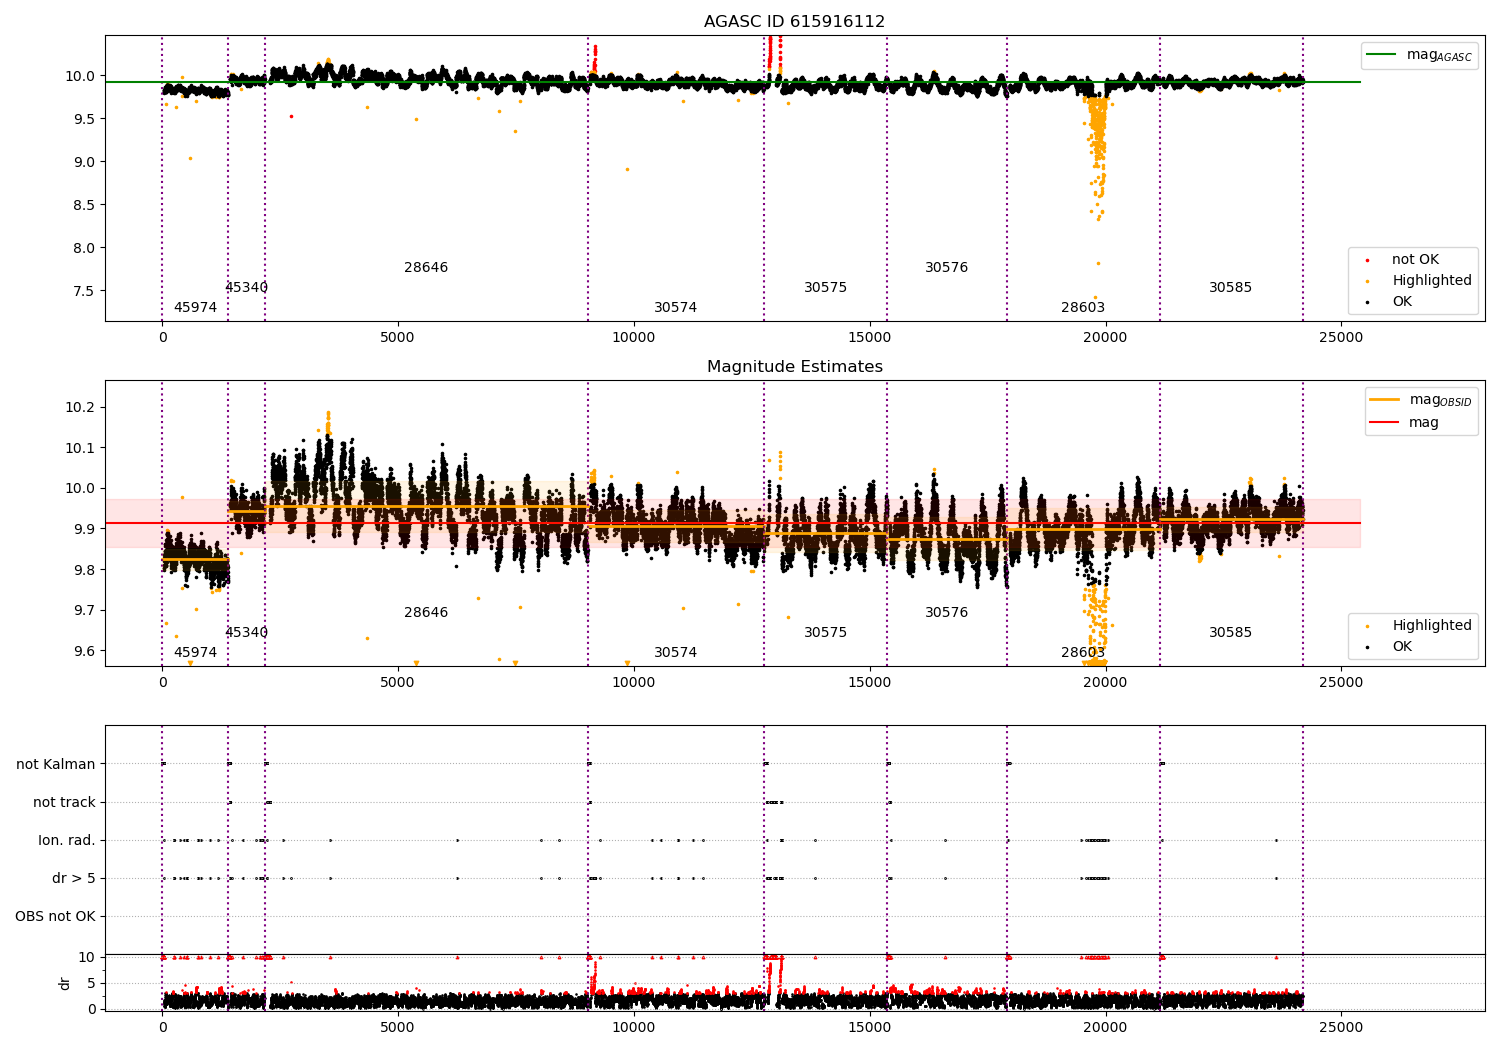
Task: Click y-tick '7.5' on top plot
Action: 83,291
